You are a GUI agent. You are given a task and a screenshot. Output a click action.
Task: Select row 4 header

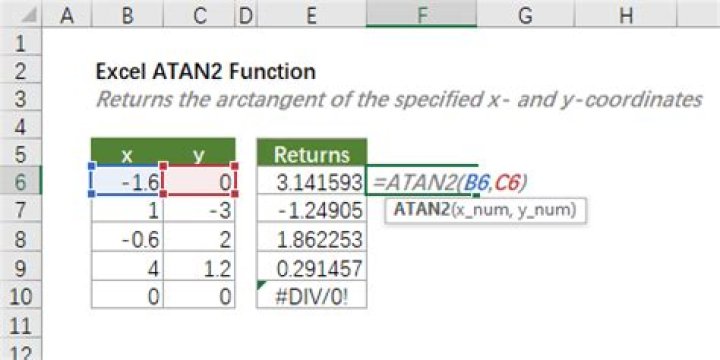(21, 127)
